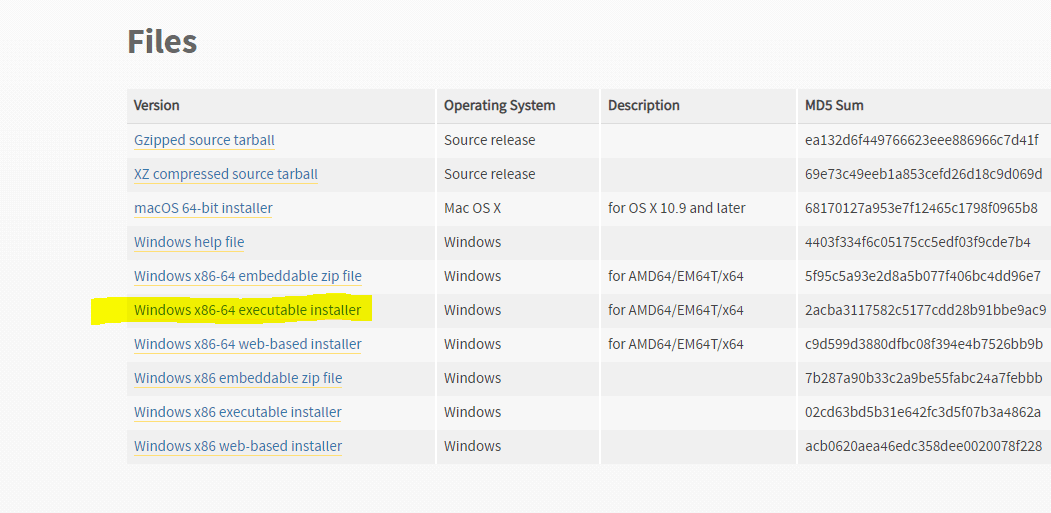Select Windows x86-64 web-based installer link
Viewport: 1051px width, 513px height.
248,344
